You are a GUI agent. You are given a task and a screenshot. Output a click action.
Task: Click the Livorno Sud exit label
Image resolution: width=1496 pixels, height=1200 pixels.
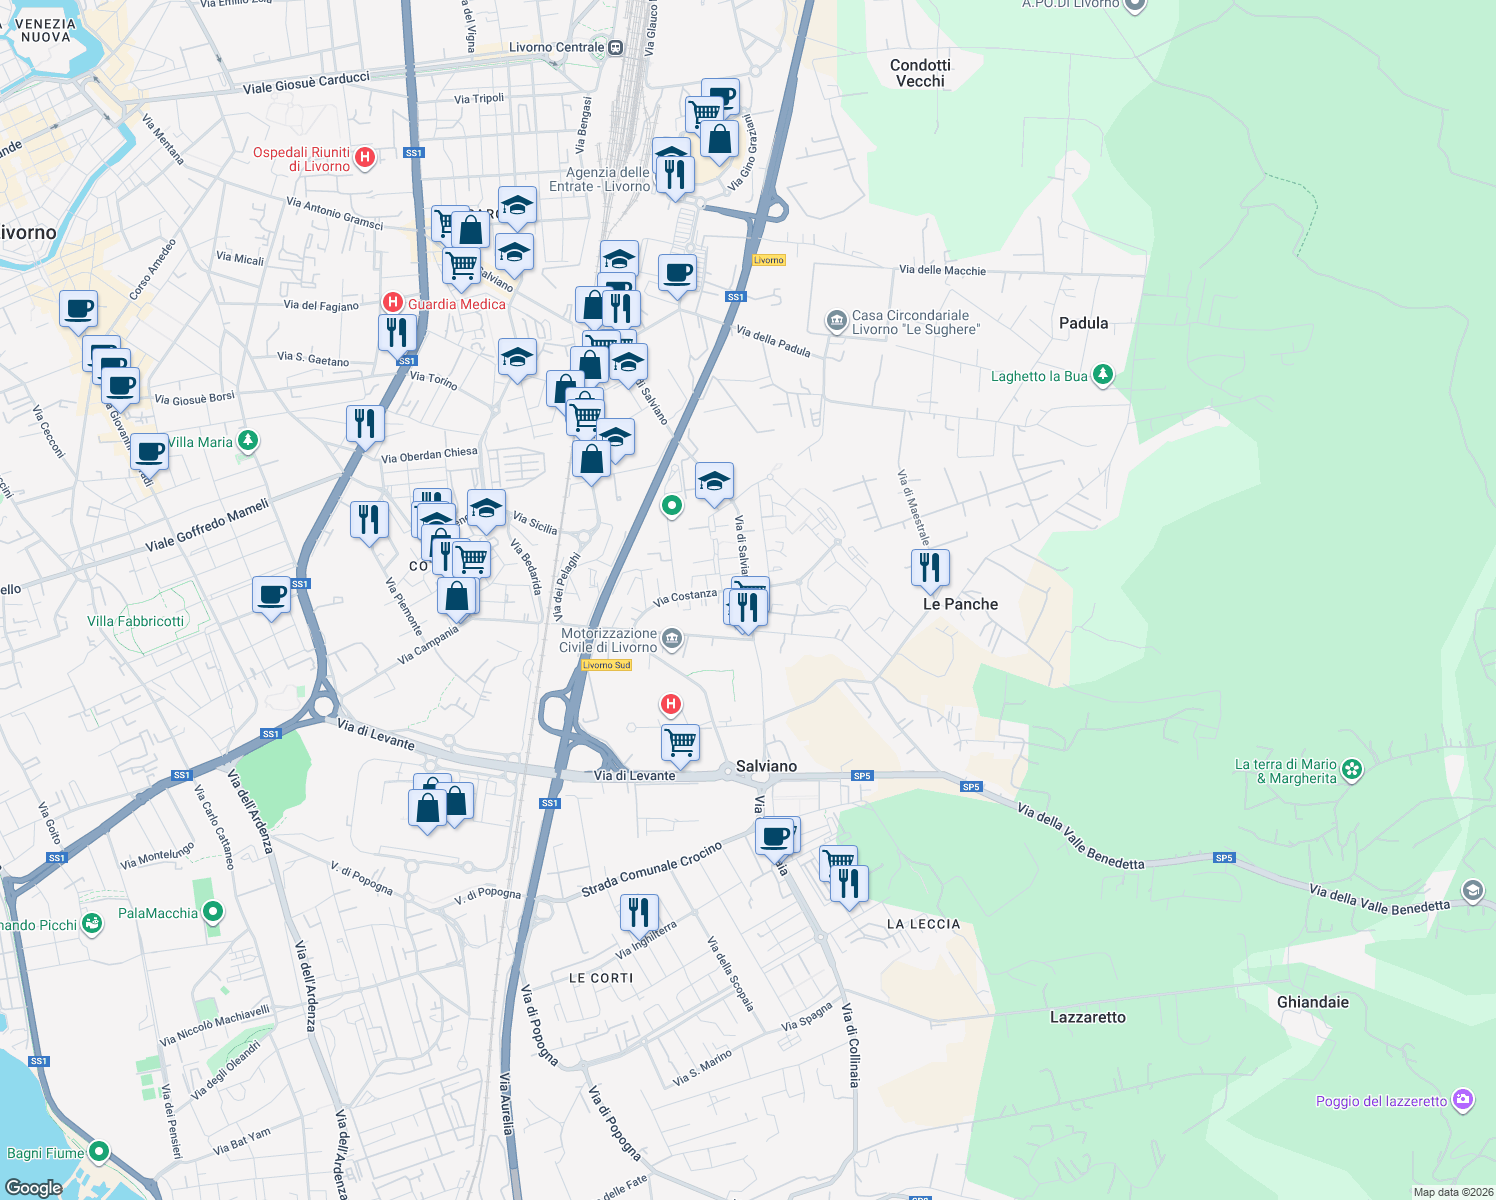[607, 664]
